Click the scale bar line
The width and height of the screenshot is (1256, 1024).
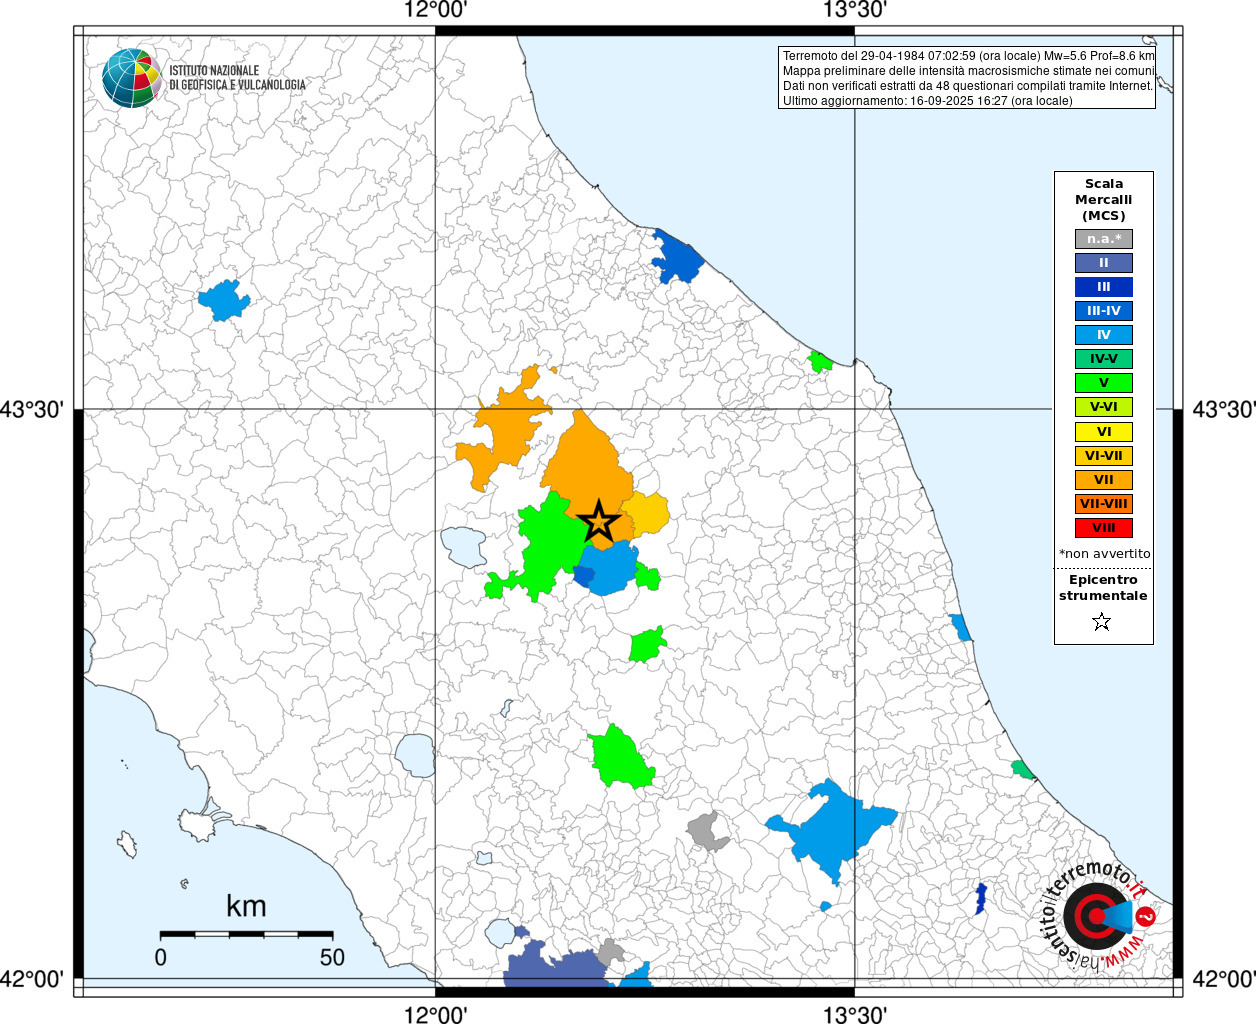pos(246,934)
